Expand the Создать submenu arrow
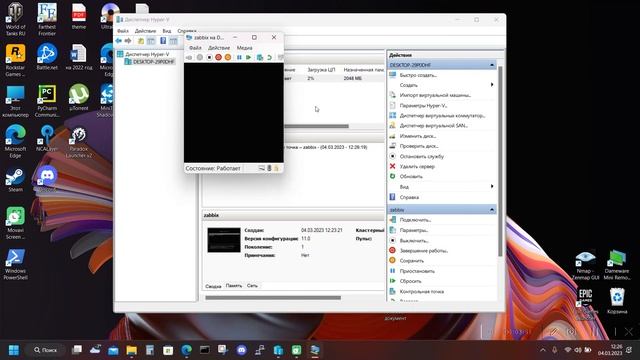The image size is (640, 360). tap(492, 85)
